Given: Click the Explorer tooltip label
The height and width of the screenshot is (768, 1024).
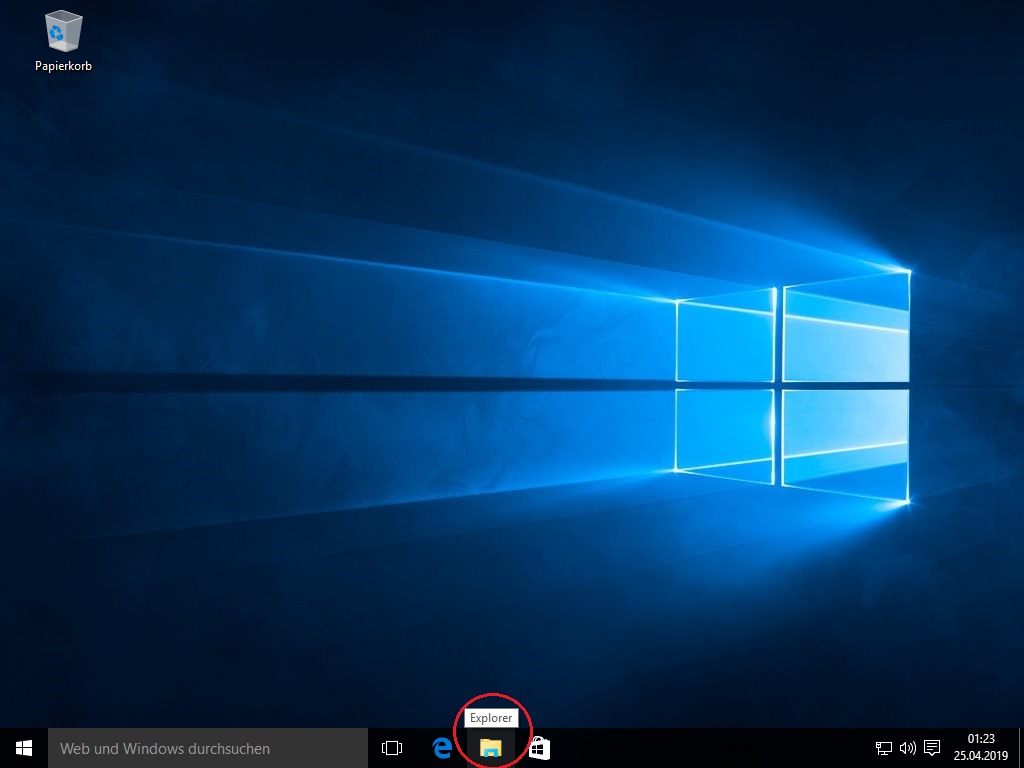Looking at the screenshot, I should (x=493, y=718).
